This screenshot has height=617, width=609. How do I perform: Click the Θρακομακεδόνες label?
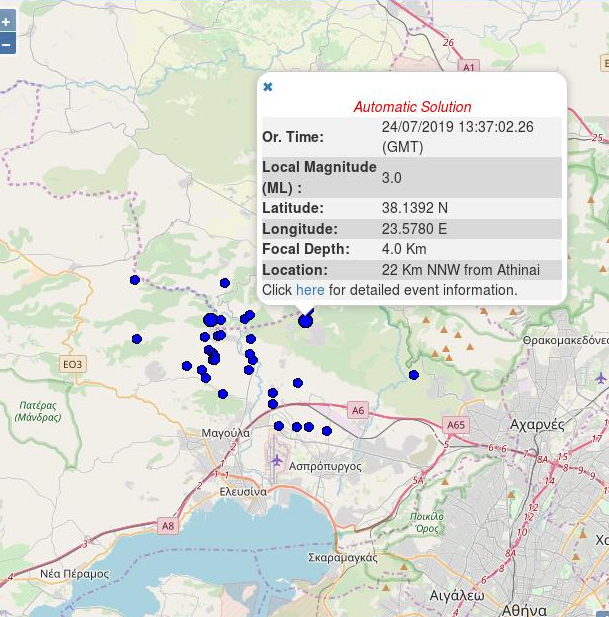(565, 340)
